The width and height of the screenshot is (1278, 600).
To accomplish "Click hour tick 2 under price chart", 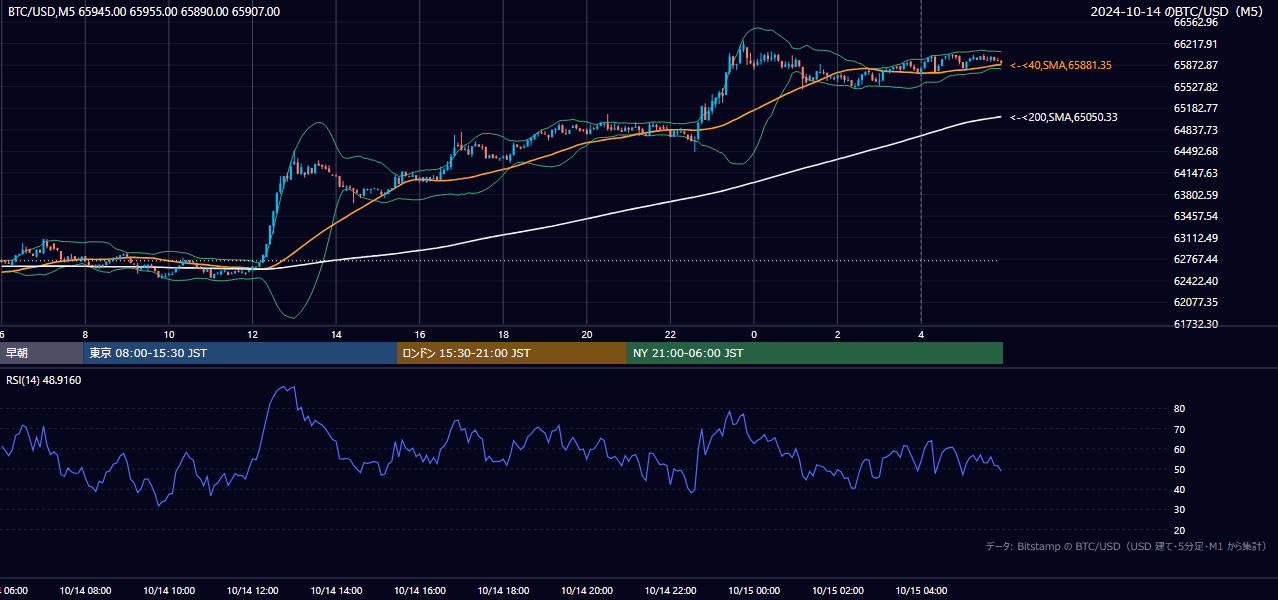I will point(838,335).
